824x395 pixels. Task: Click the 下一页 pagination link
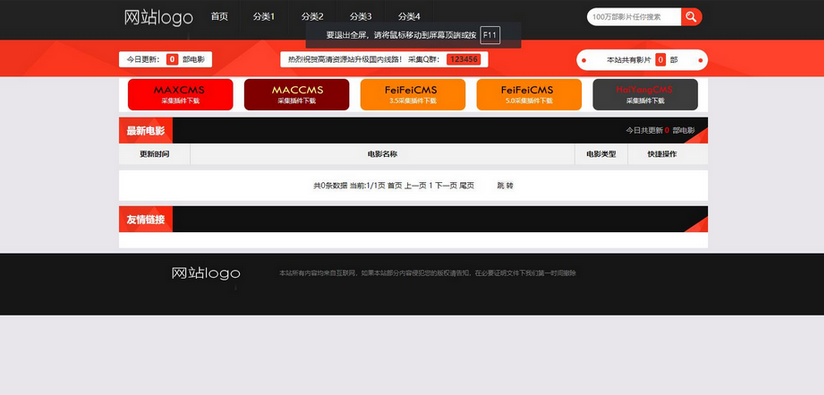[x=446, y=185]
